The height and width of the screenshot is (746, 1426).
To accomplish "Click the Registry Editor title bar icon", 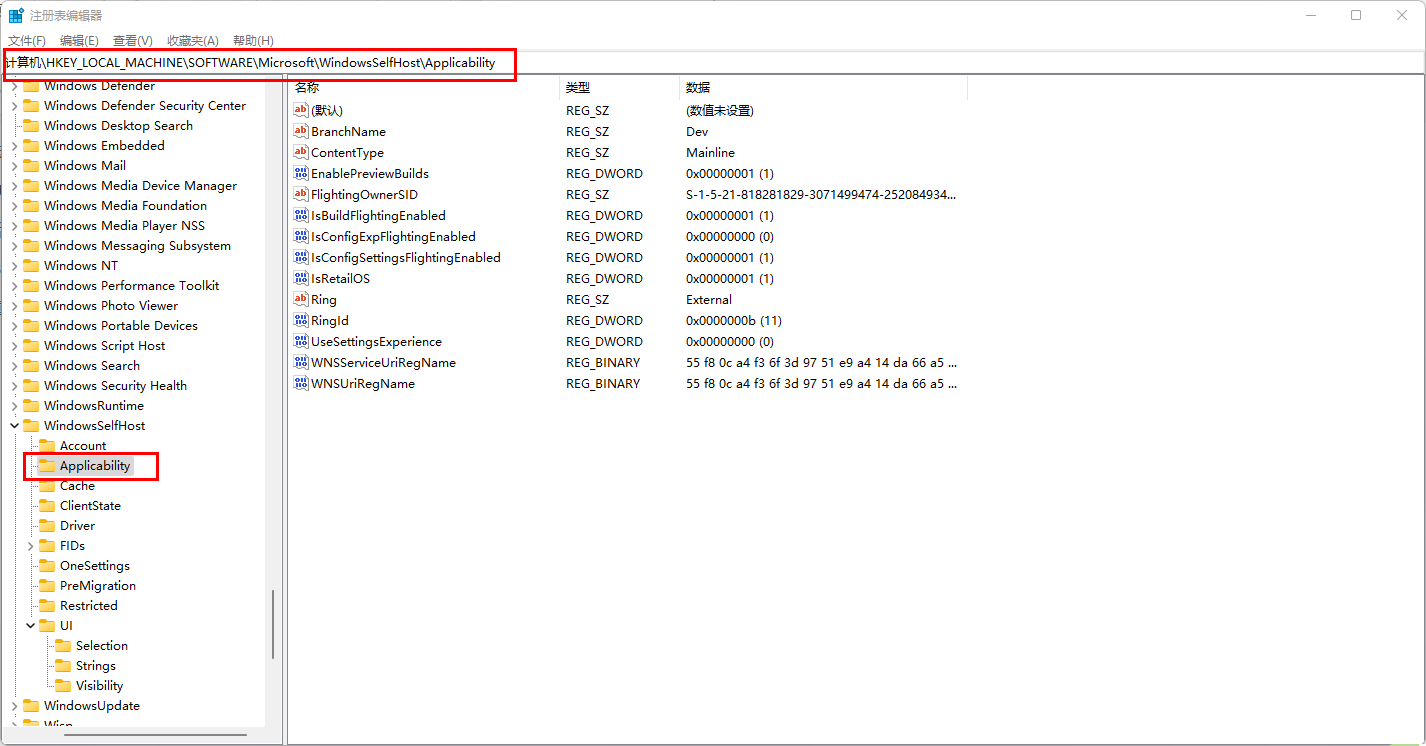I will 15,14.
